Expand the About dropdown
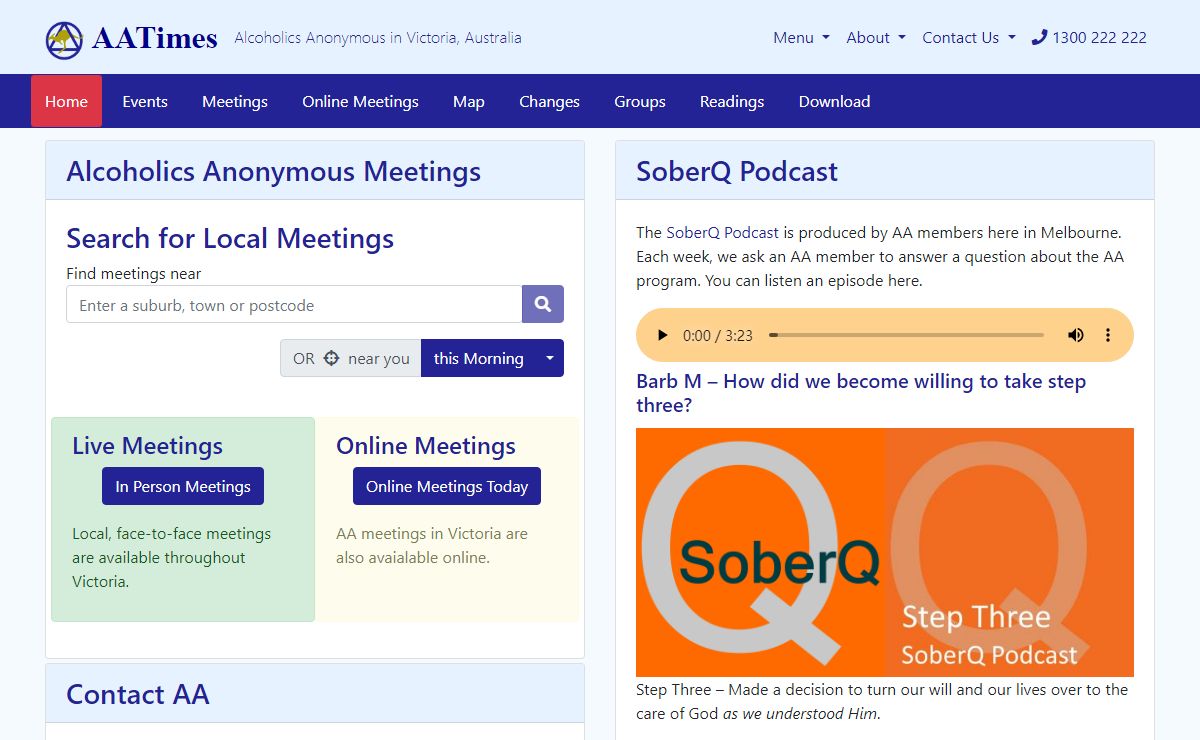 tap(876, 38)
